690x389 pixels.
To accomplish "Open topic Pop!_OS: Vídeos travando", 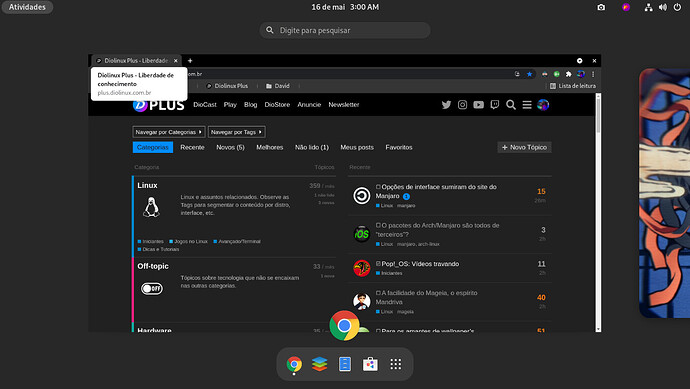I will pyautogui.click(x=420, y=264).
